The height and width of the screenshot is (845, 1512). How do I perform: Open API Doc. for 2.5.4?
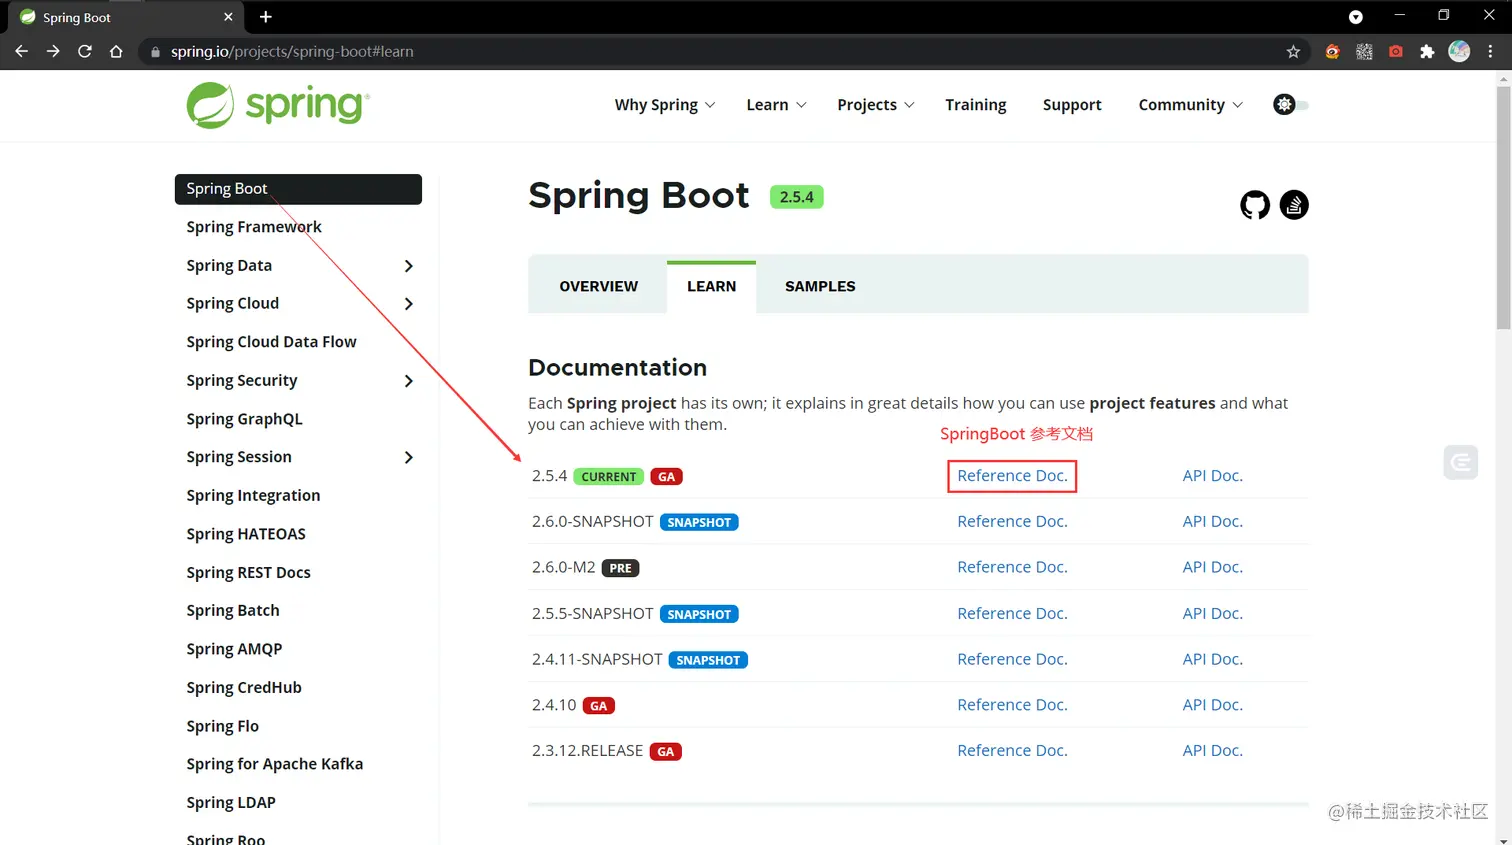(1212, 476)
